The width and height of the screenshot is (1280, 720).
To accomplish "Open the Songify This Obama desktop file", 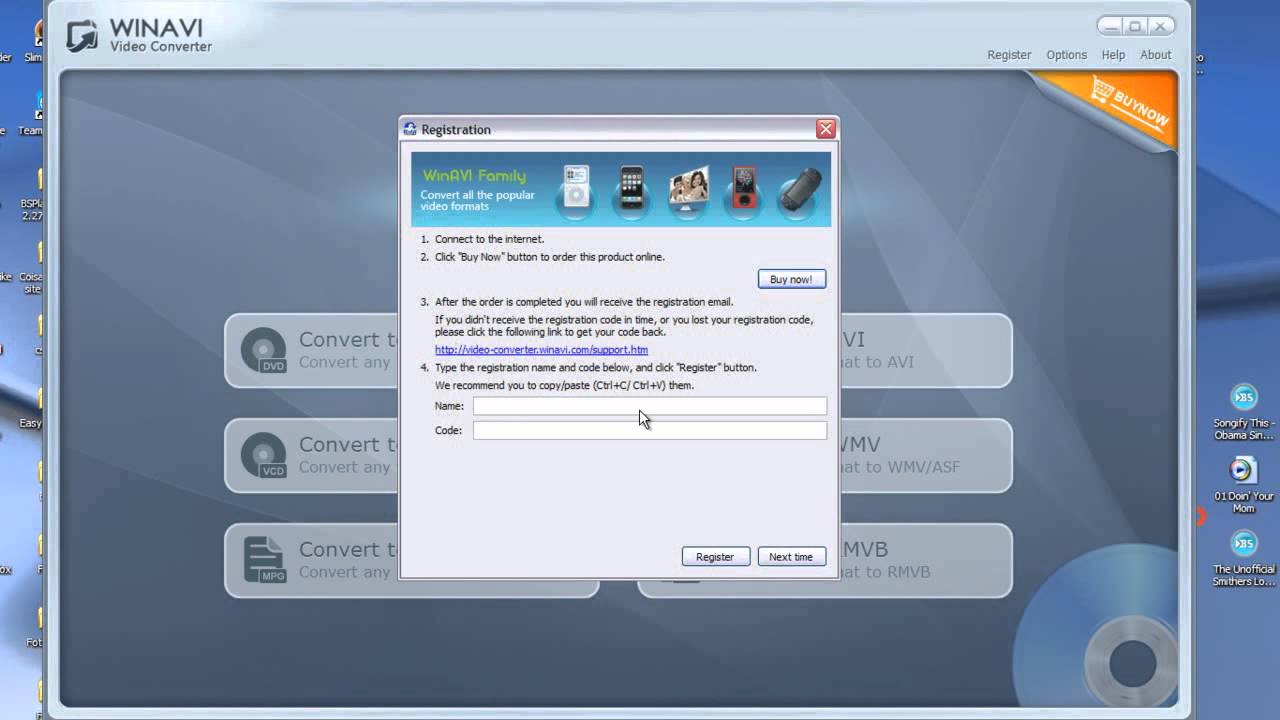I will pos(1243,411).
